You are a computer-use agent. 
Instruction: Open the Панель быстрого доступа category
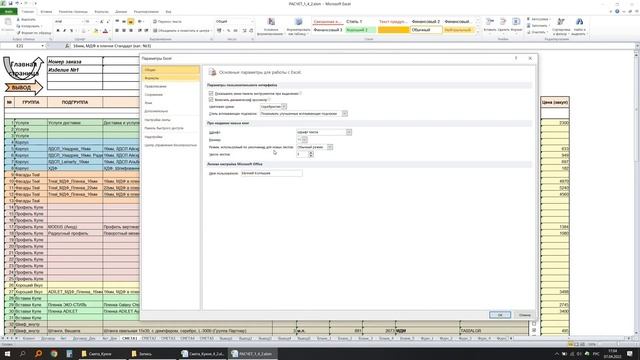[171, 128]
